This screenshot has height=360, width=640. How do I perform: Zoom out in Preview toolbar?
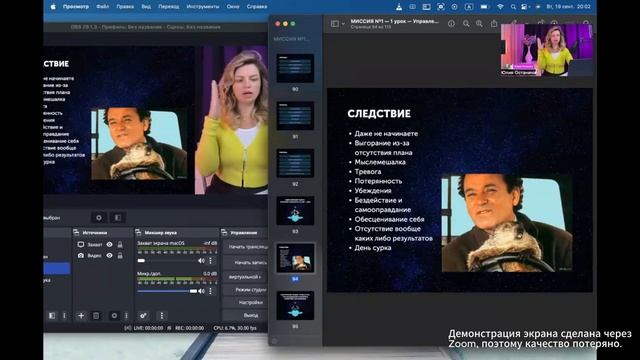(x=466, y=24)
